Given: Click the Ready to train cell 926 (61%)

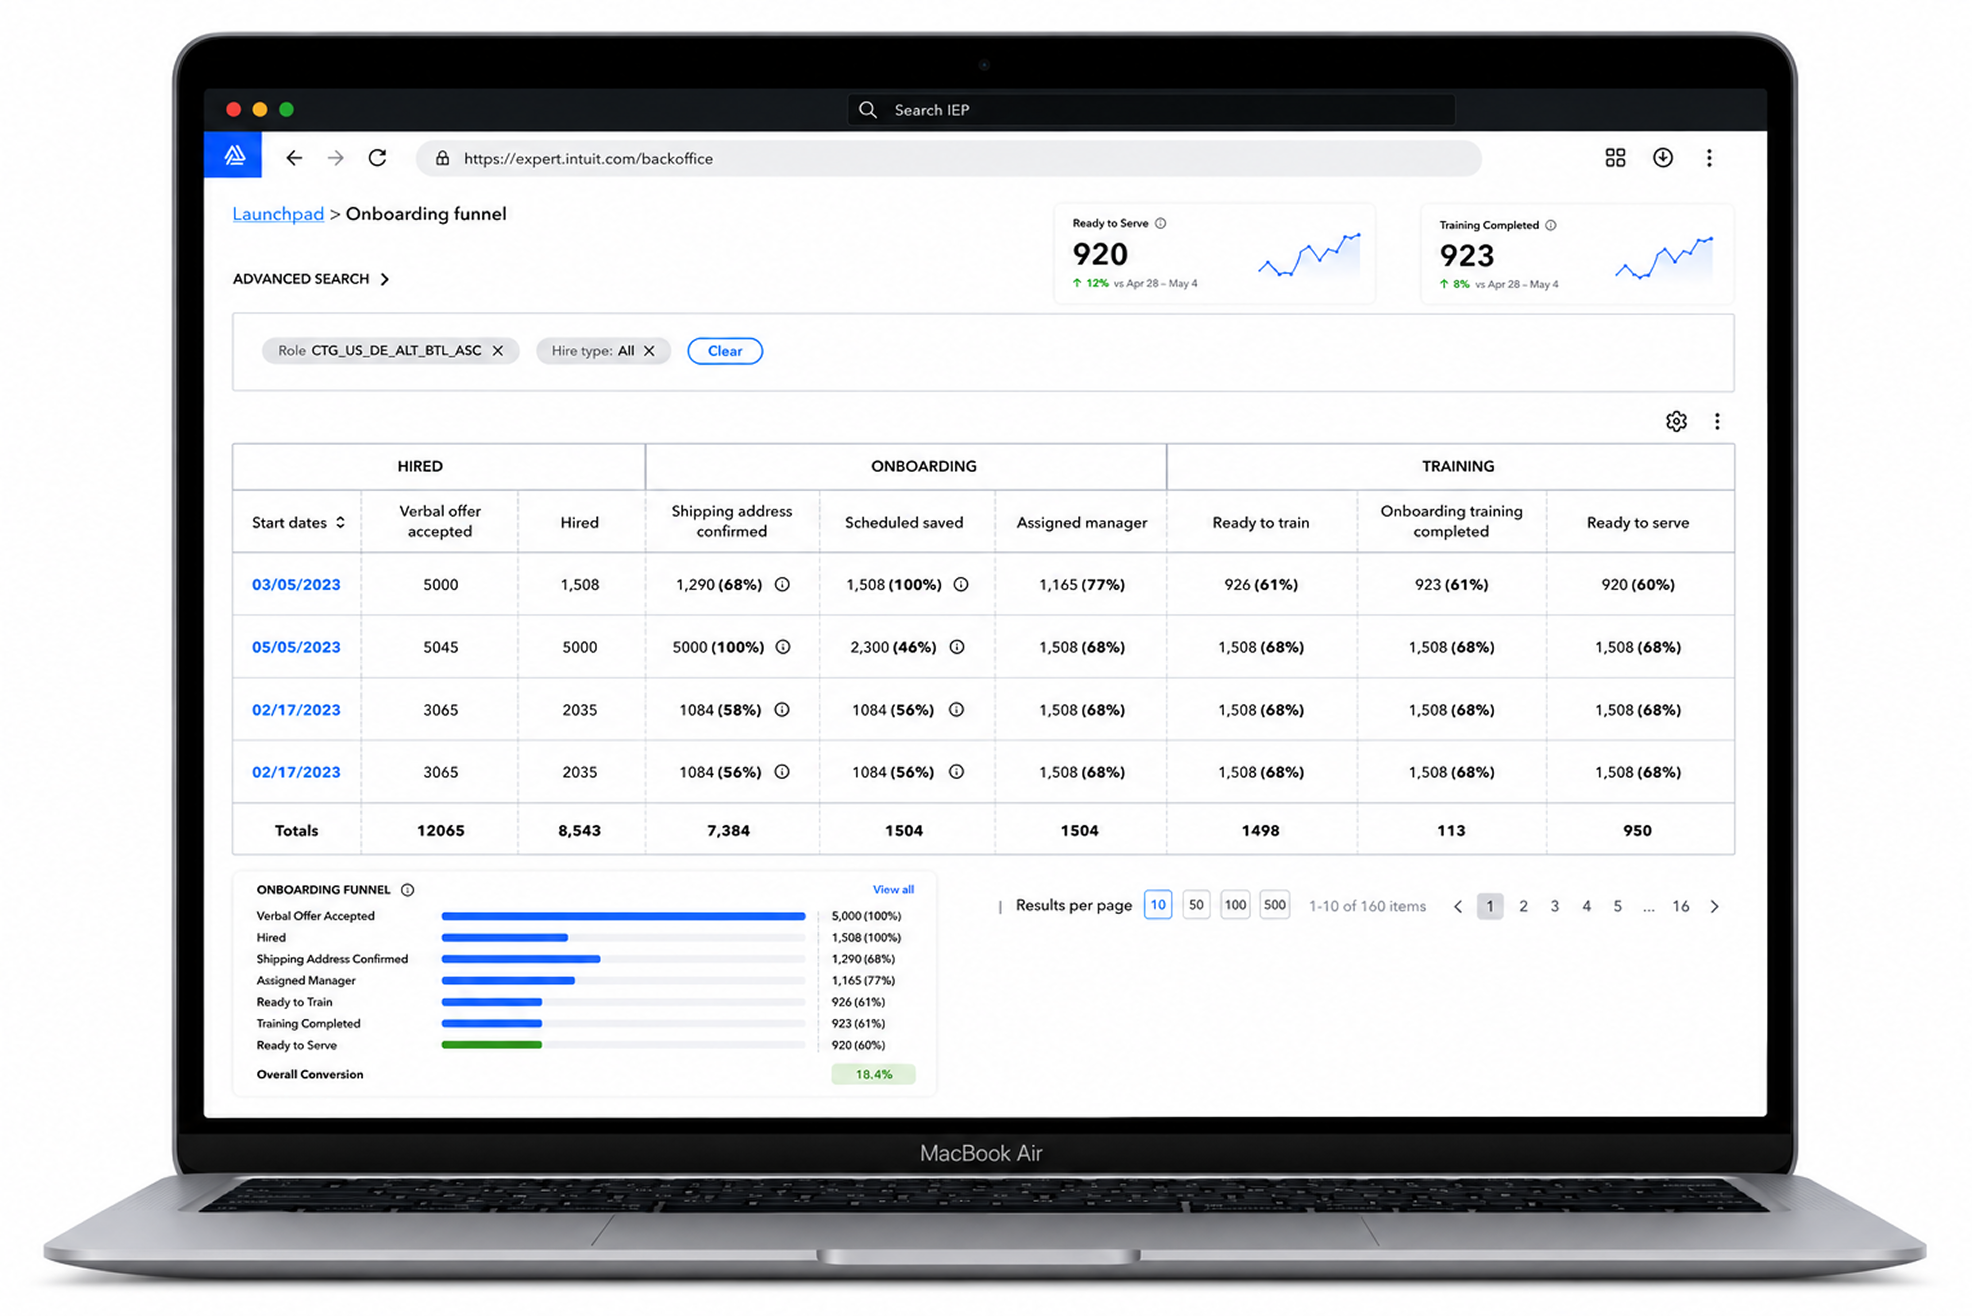Looking at the screenshot, I should 1260,584.
